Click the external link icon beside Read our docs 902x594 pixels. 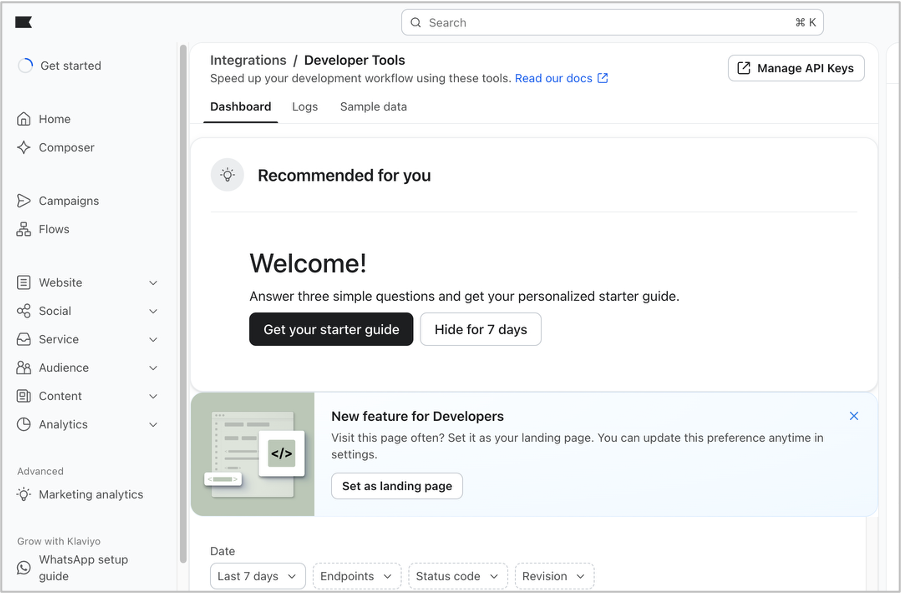point(603,78)
